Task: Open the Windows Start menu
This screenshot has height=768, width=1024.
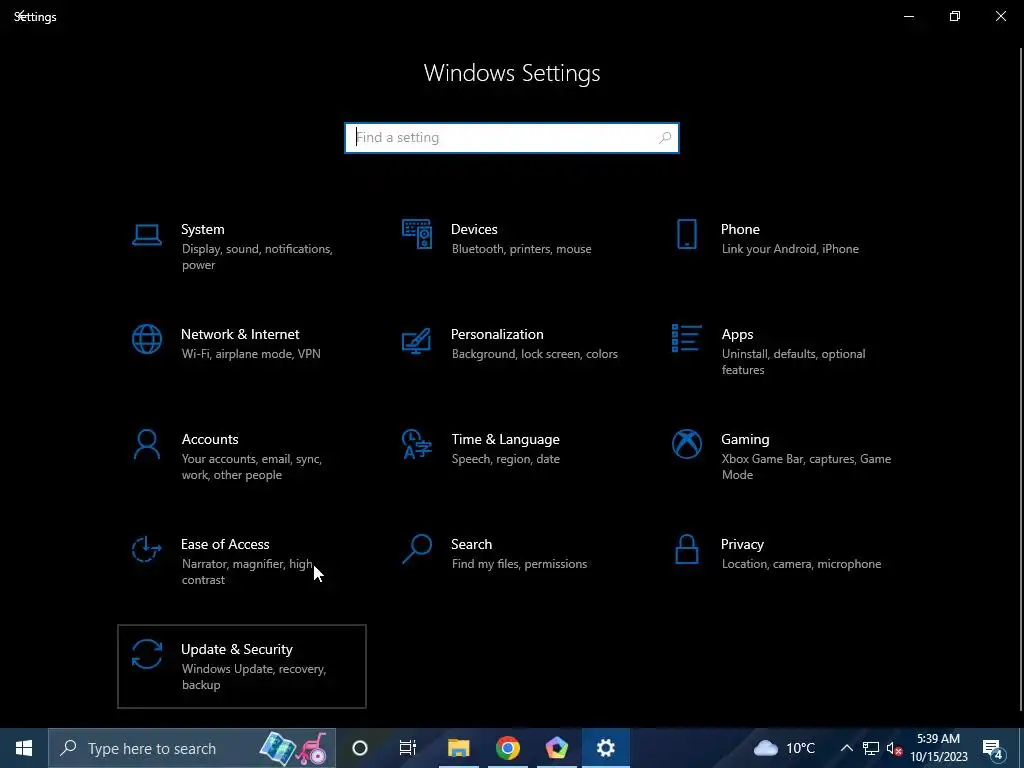Action: pyautogui.click(x=24, y=748)
